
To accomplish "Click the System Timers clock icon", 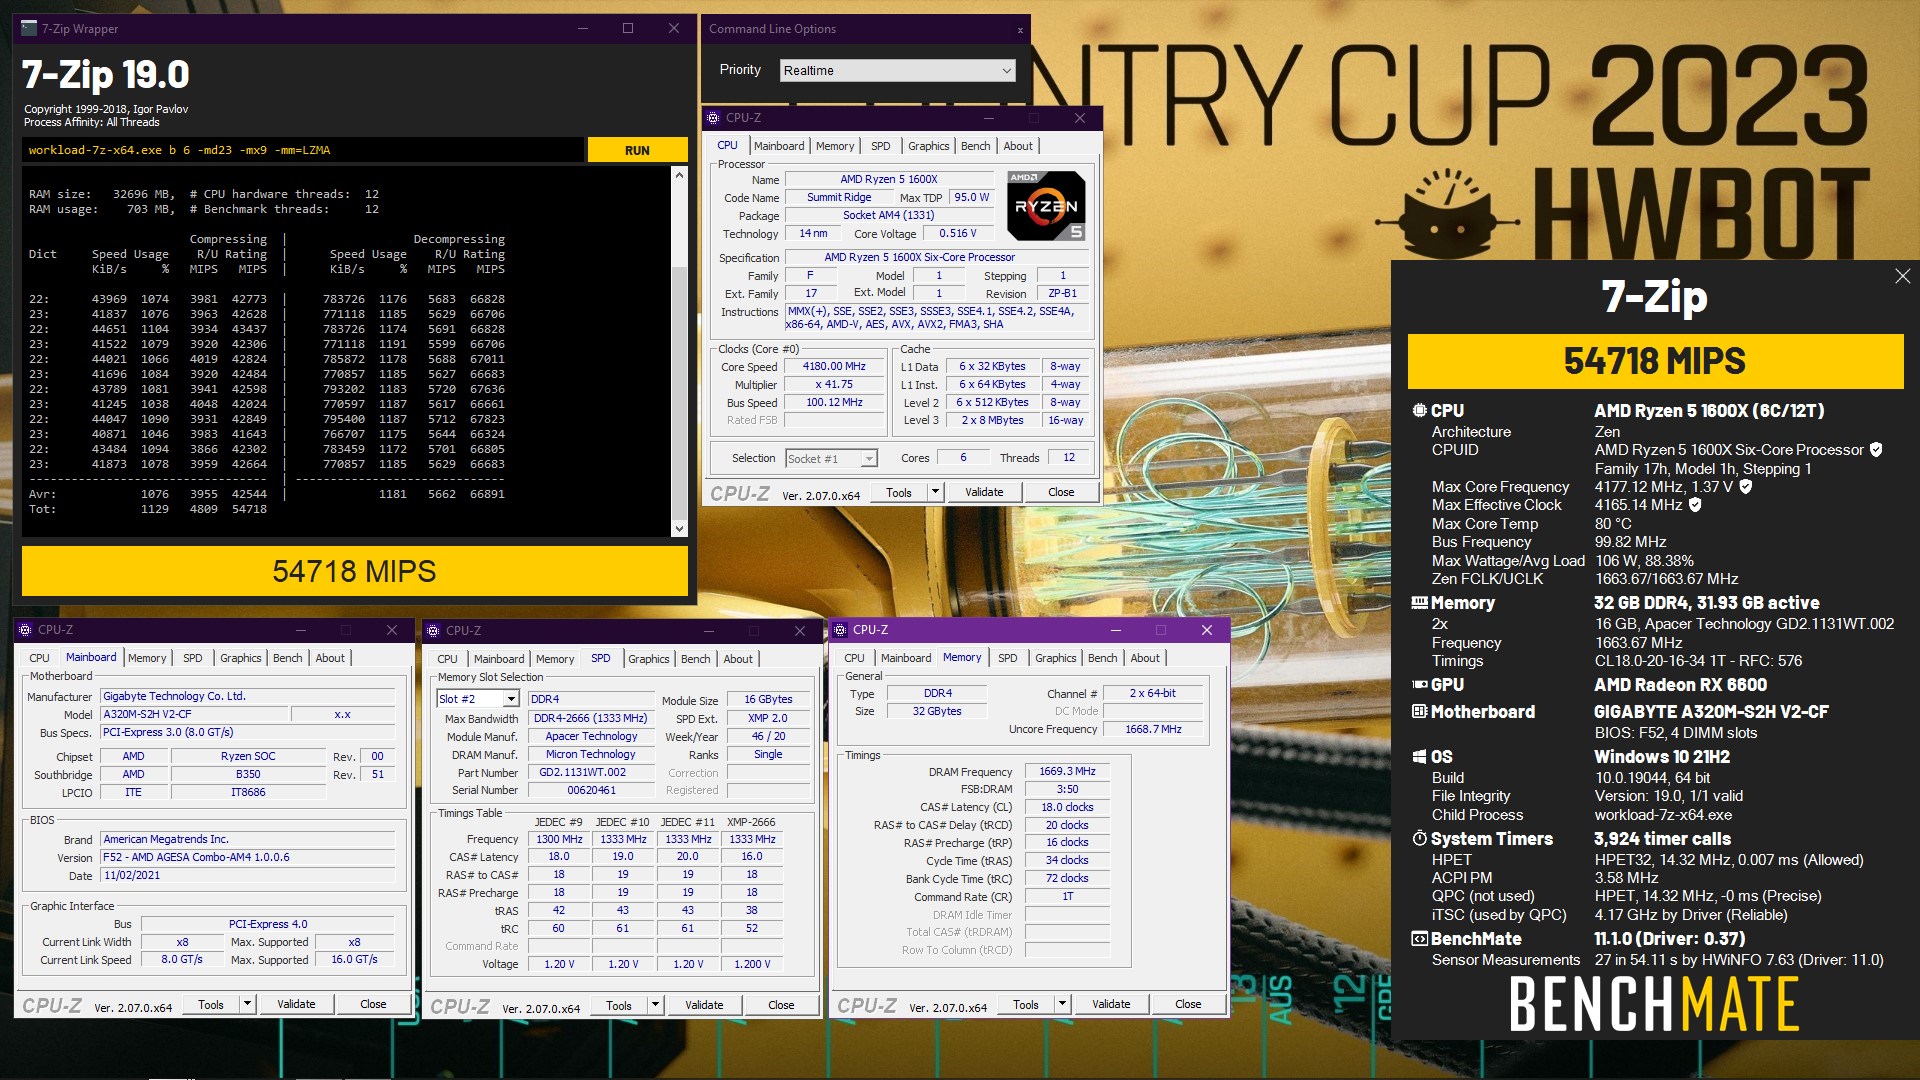I will [x=1419, y=838].
